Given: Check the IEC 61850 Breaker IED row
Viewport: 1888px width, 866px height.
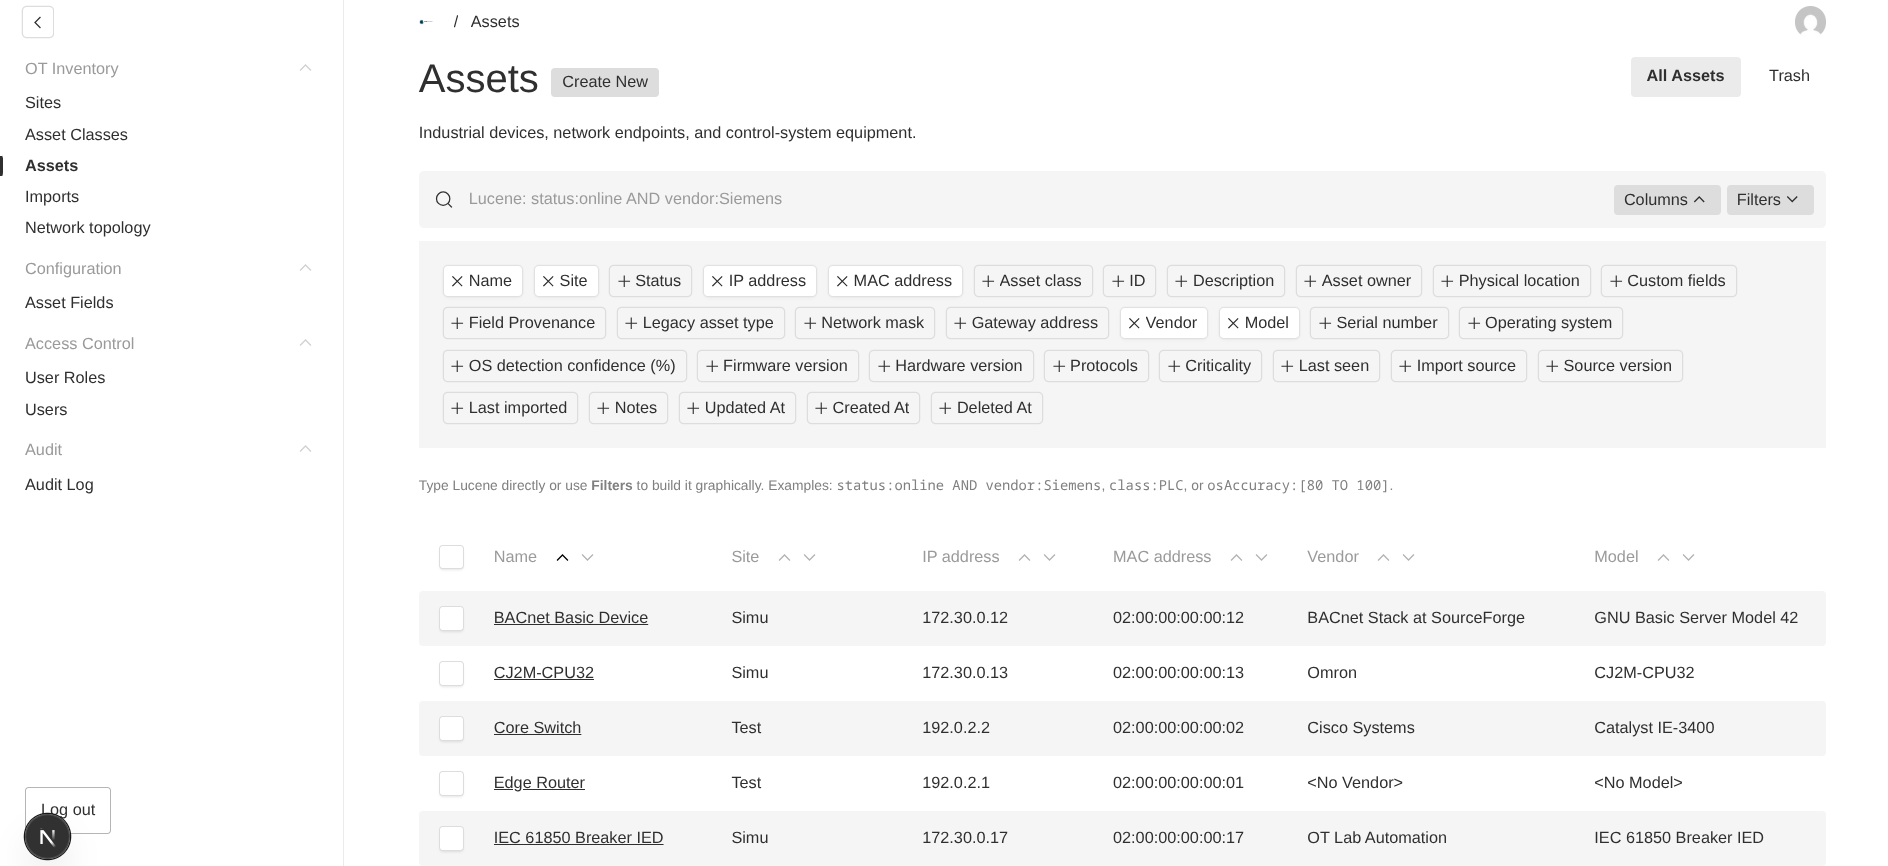Looking at the screenshot, I should click(451, 838).
